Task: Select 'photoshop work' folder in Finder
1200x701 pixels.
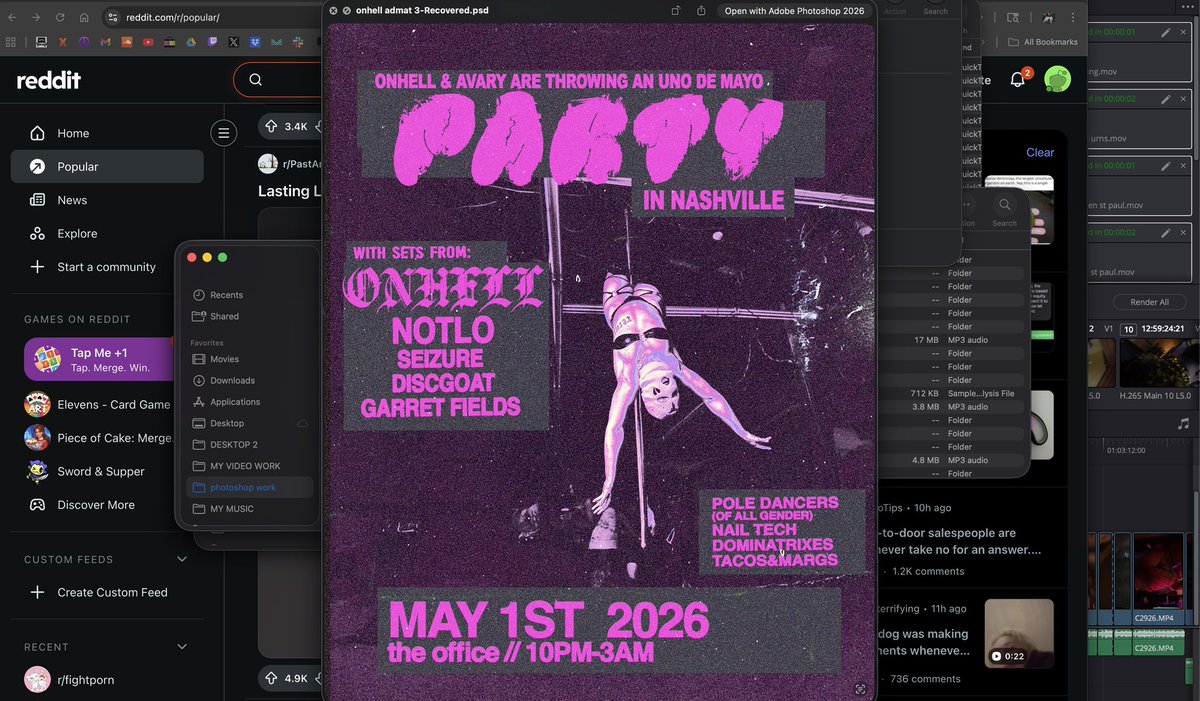Action: (x=249, y=487)
